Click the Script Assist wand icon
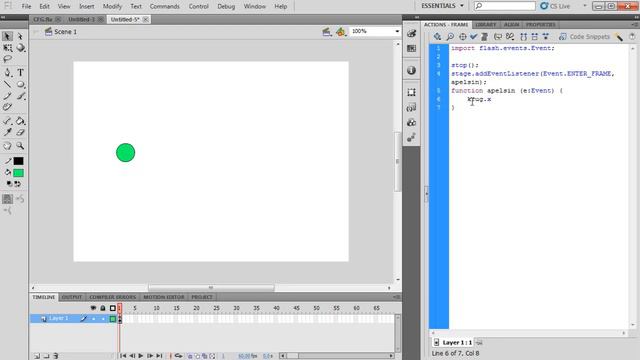The height and width of the screenshot is (360, 640). click(x=620, y=37)
